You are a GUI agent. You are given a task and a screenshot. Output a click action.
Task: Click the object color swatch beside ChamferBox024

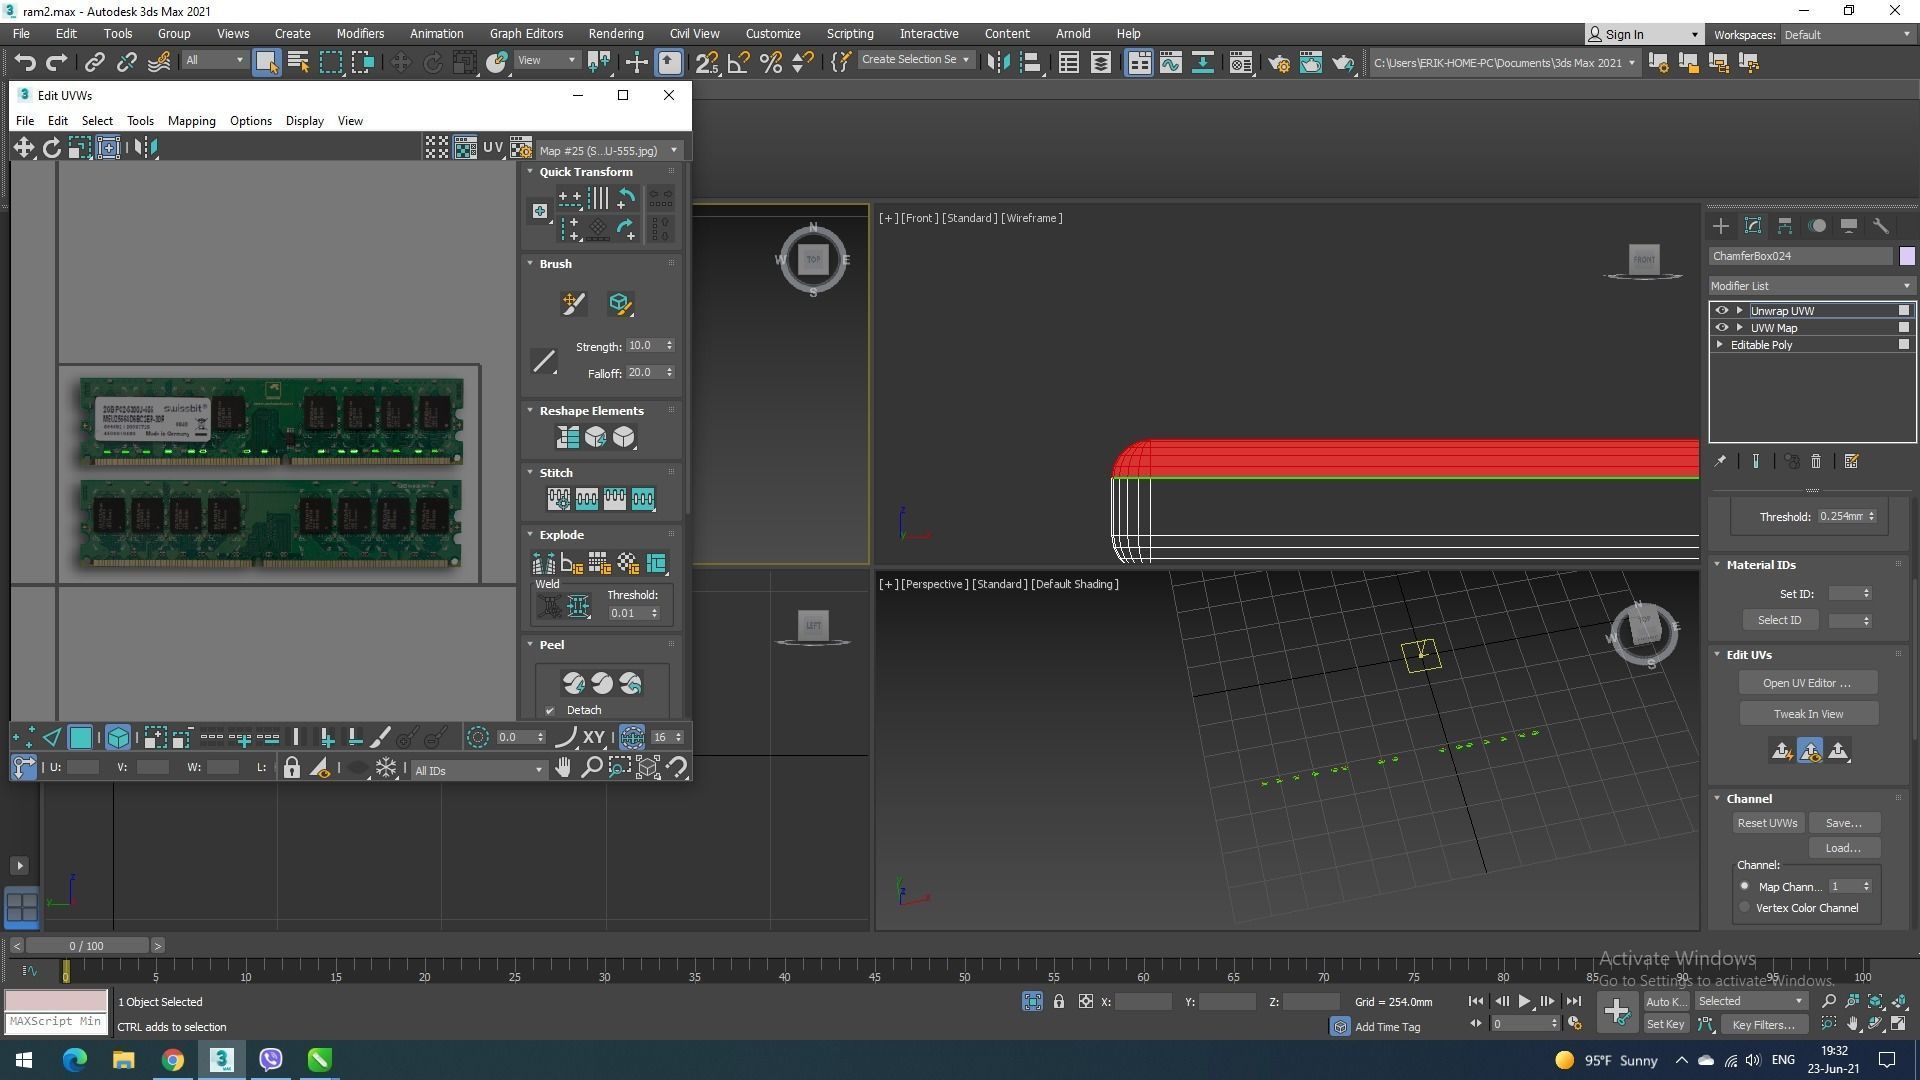1906,256
